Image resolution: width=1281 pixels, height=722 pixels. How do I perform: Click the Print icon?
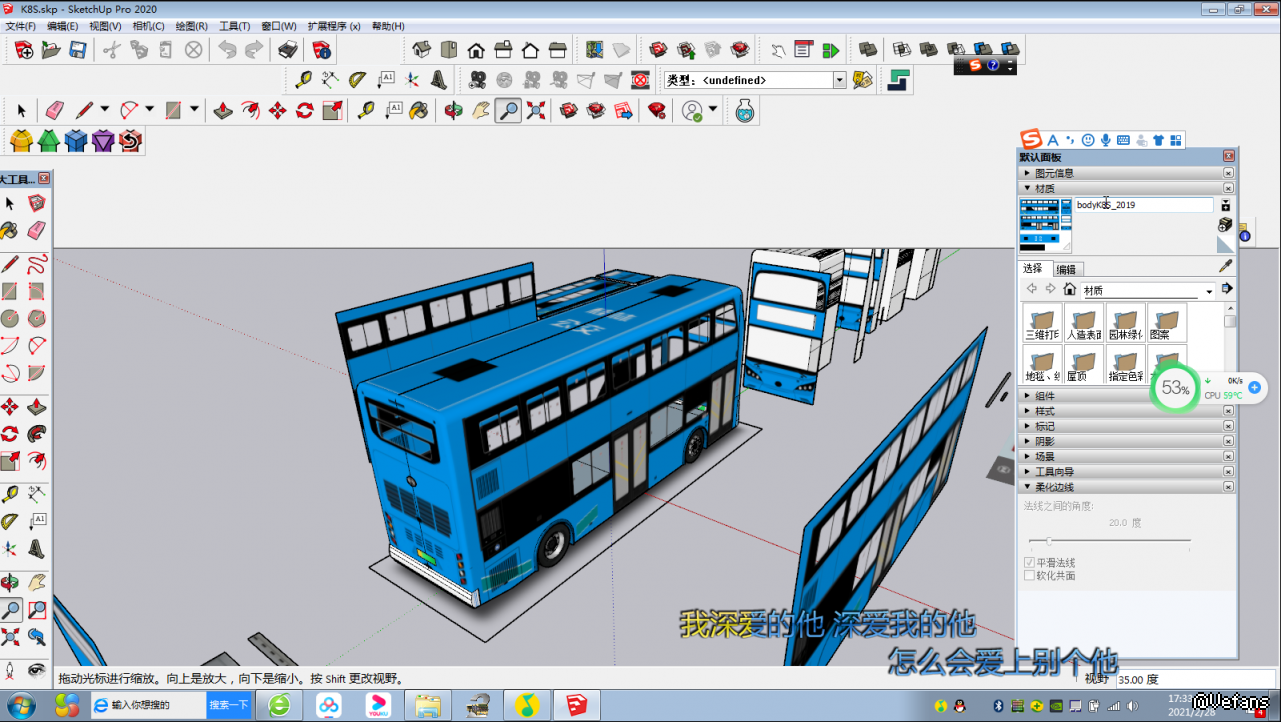[288, 49]
